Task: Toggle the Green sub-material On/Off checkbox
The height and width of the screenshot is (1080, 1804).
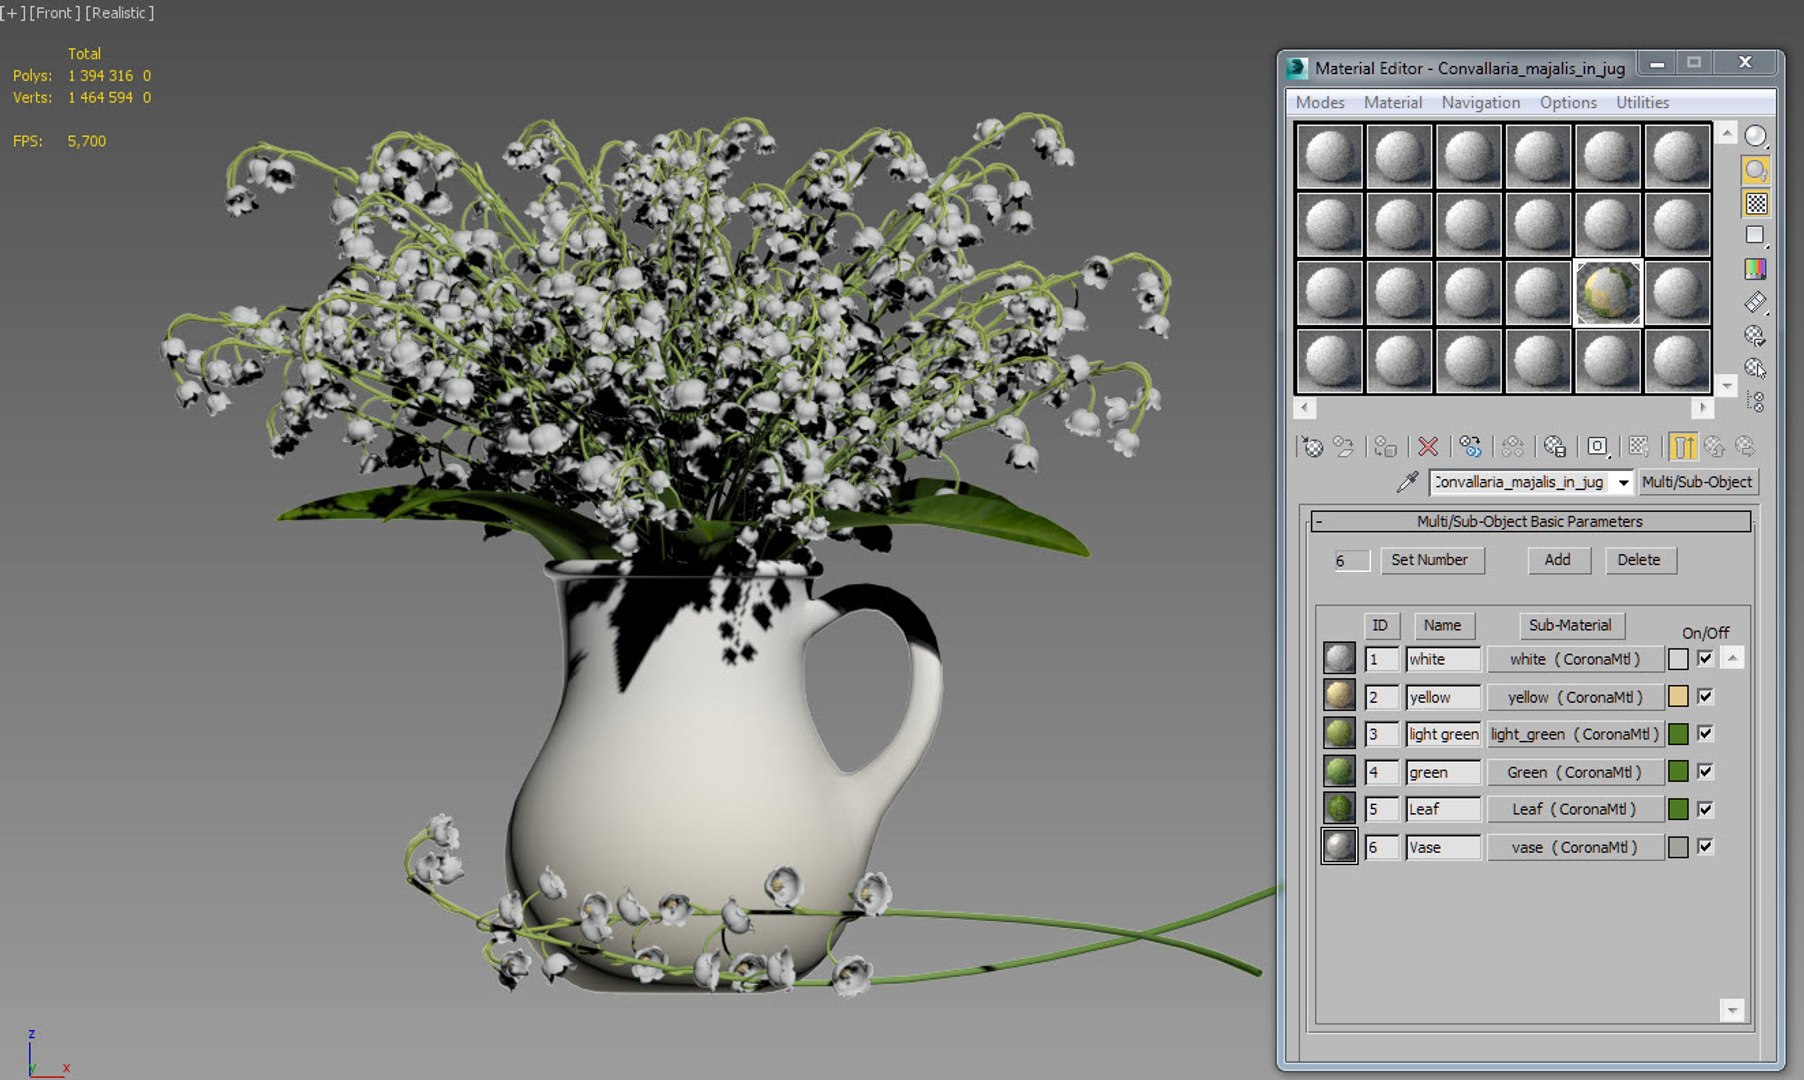Action: pos(1706,771)
